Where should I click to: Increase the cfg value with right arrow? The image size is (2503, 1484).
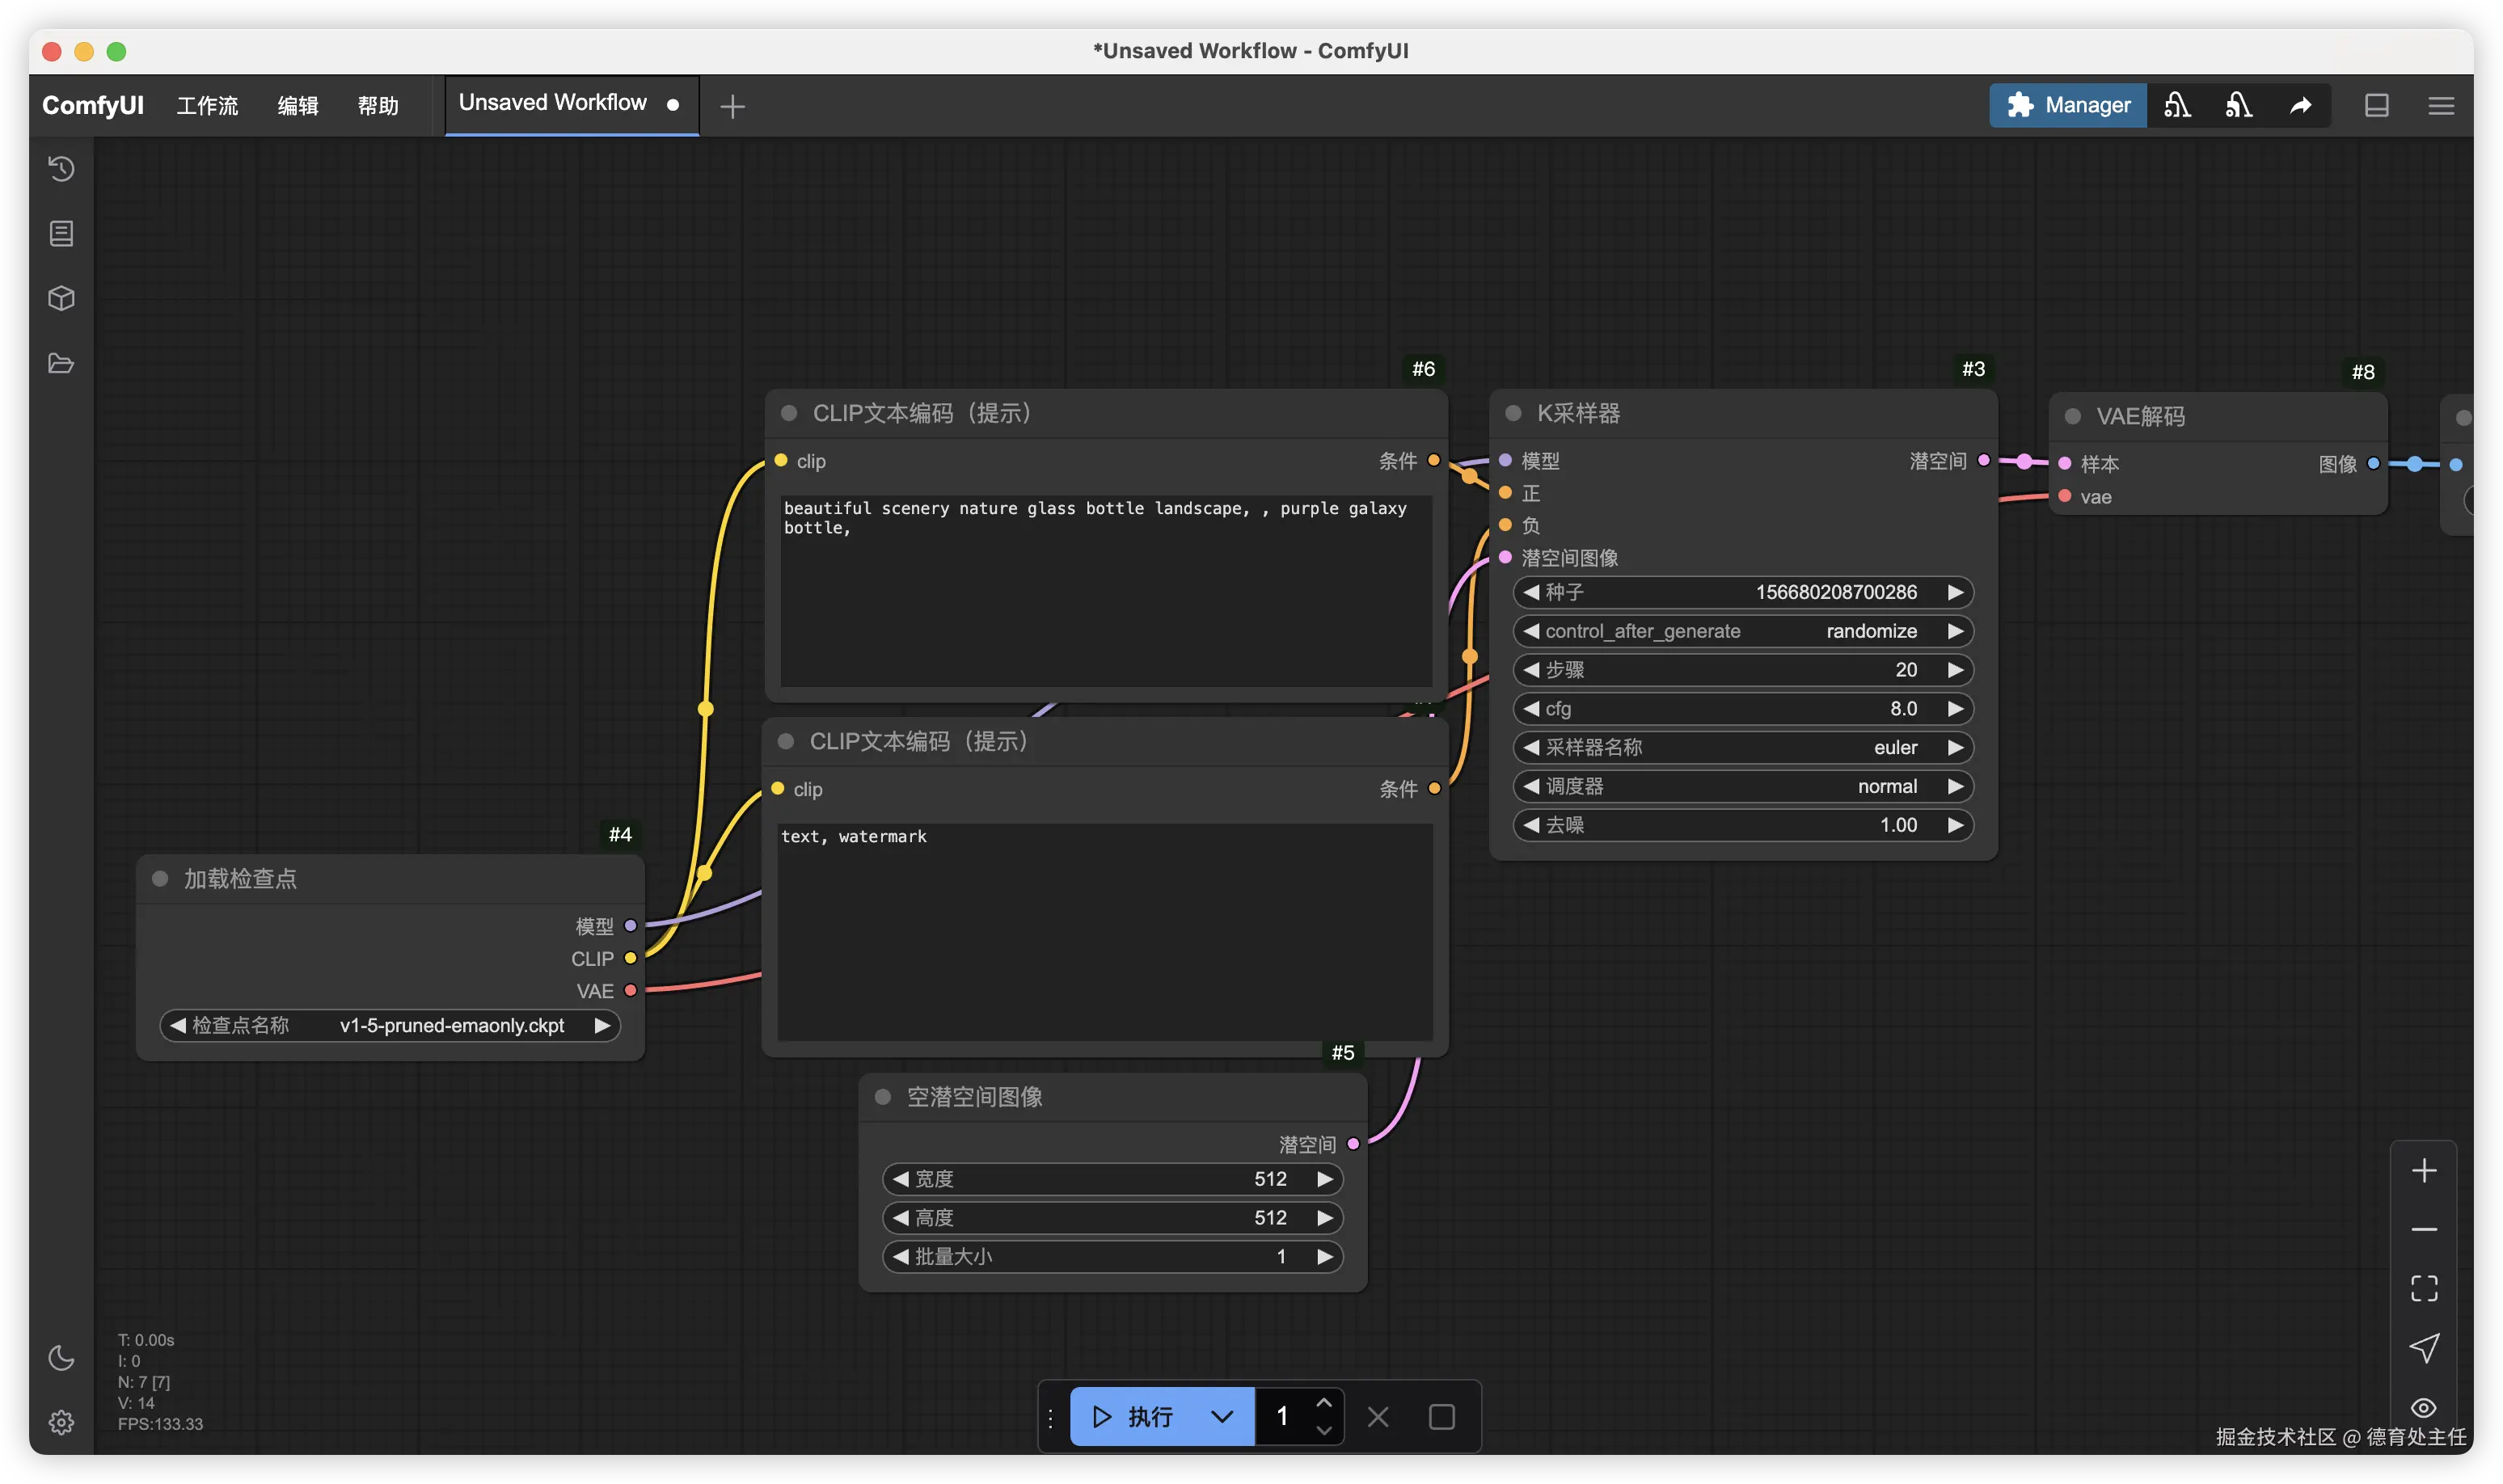(x=1955, y=708)
